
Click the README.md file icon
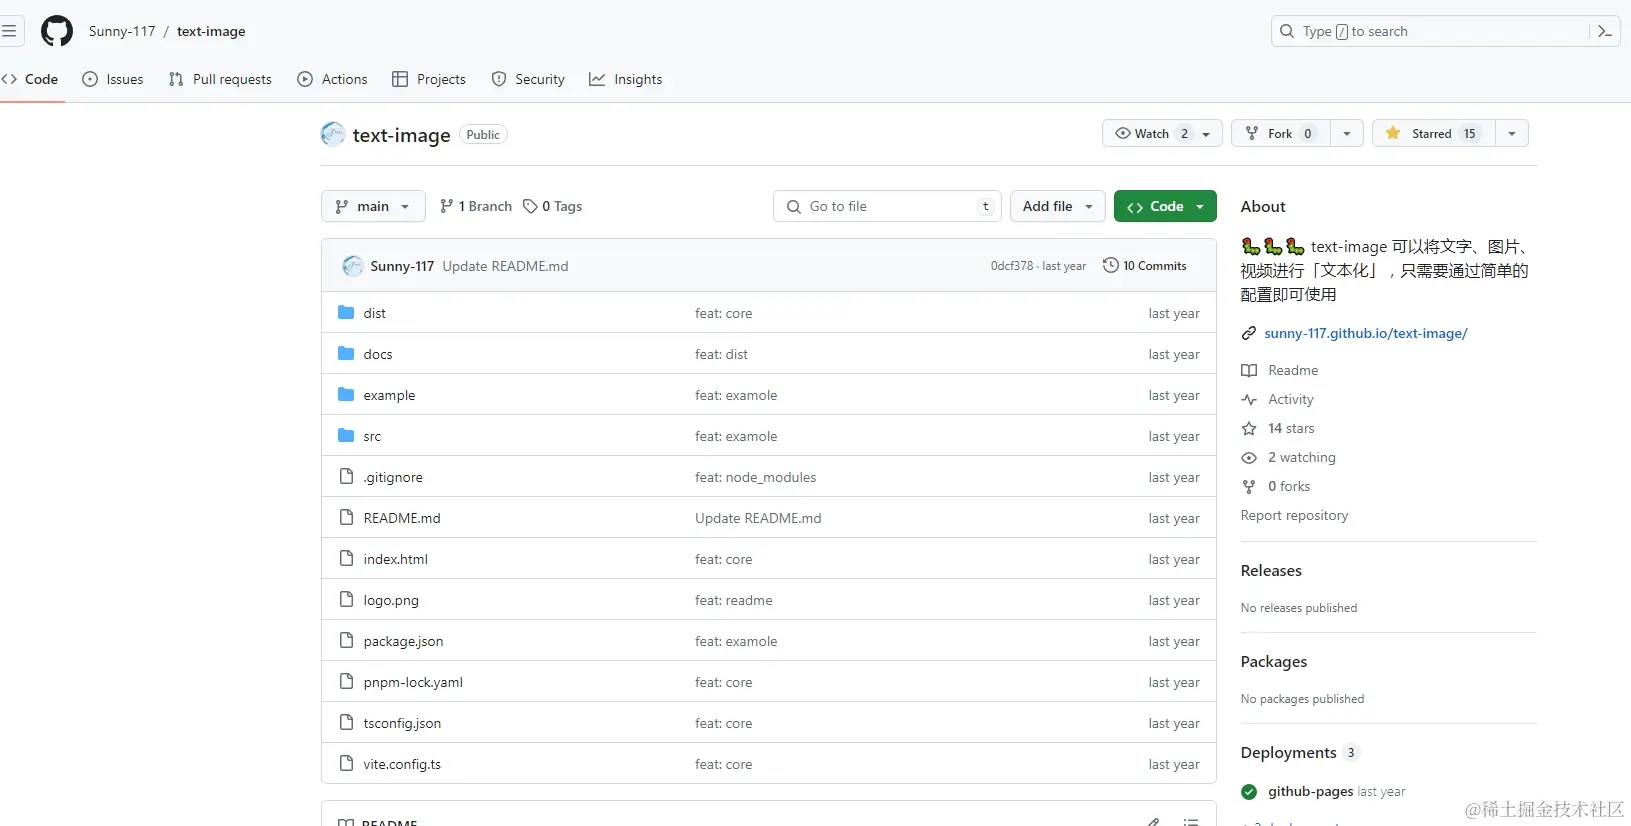tap(346, 518)
